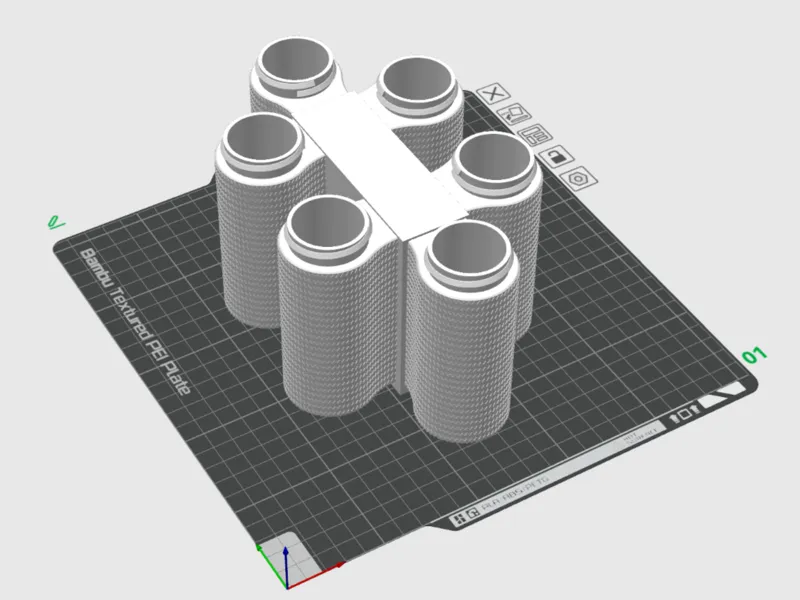Arrange objects using the plate layout icon
Viewport: 800px width, 600px height.
pyautogui.click(x=535, y=135)
